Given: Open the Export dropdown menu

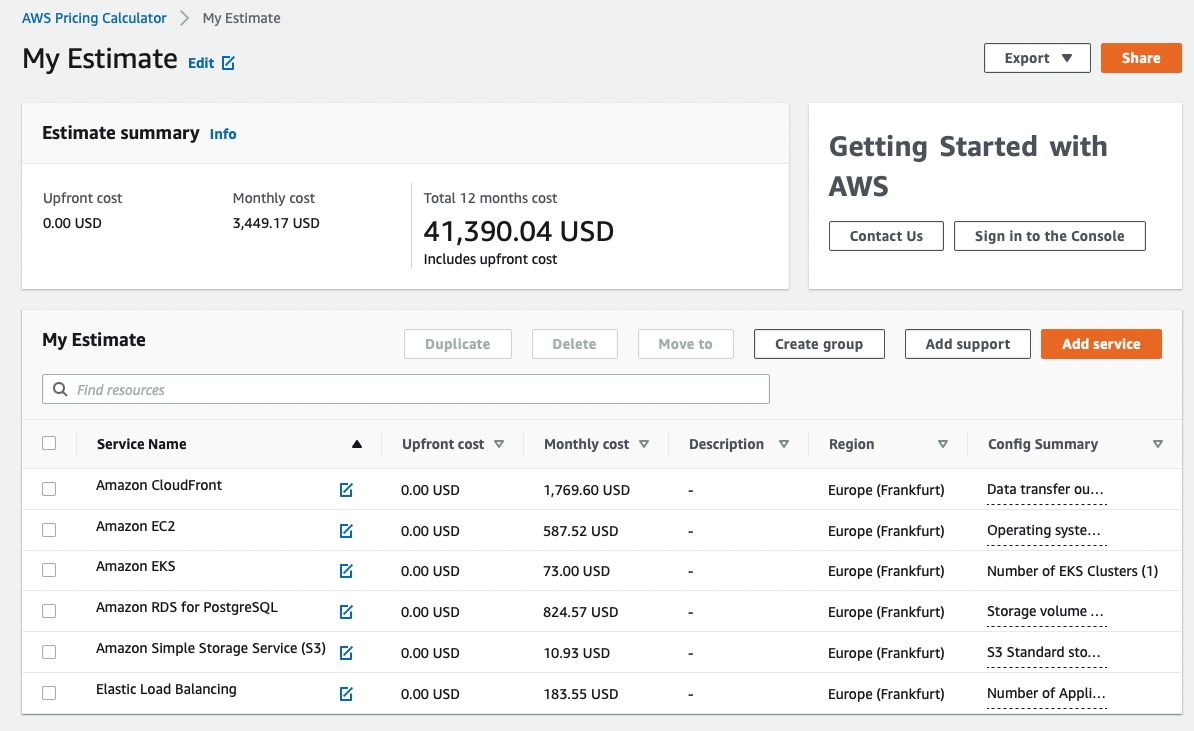Looking at the screenshot, I should [x=1037, y=58].
